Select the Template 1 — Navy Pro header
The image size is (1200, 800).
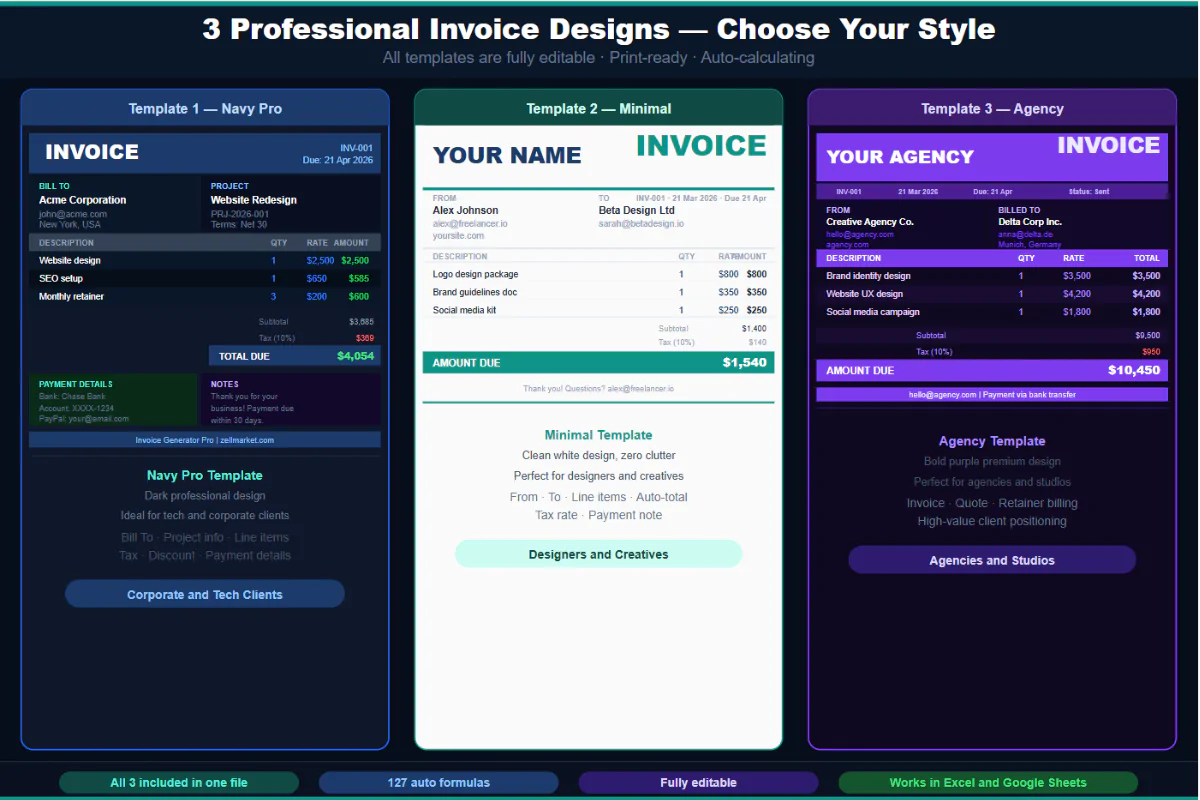(x=204, y=108)
